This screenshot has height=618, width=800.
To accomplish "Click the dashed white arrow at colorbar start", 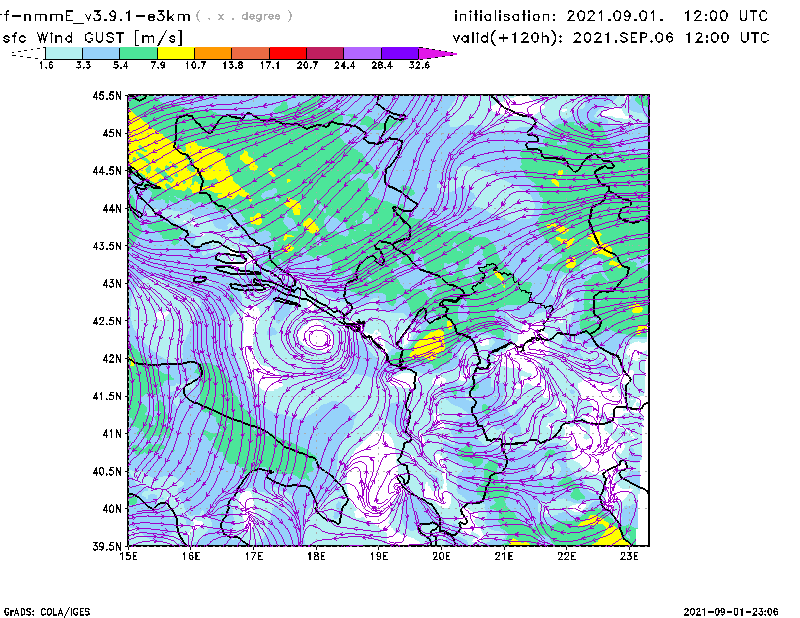I will [x=28, y=53].
